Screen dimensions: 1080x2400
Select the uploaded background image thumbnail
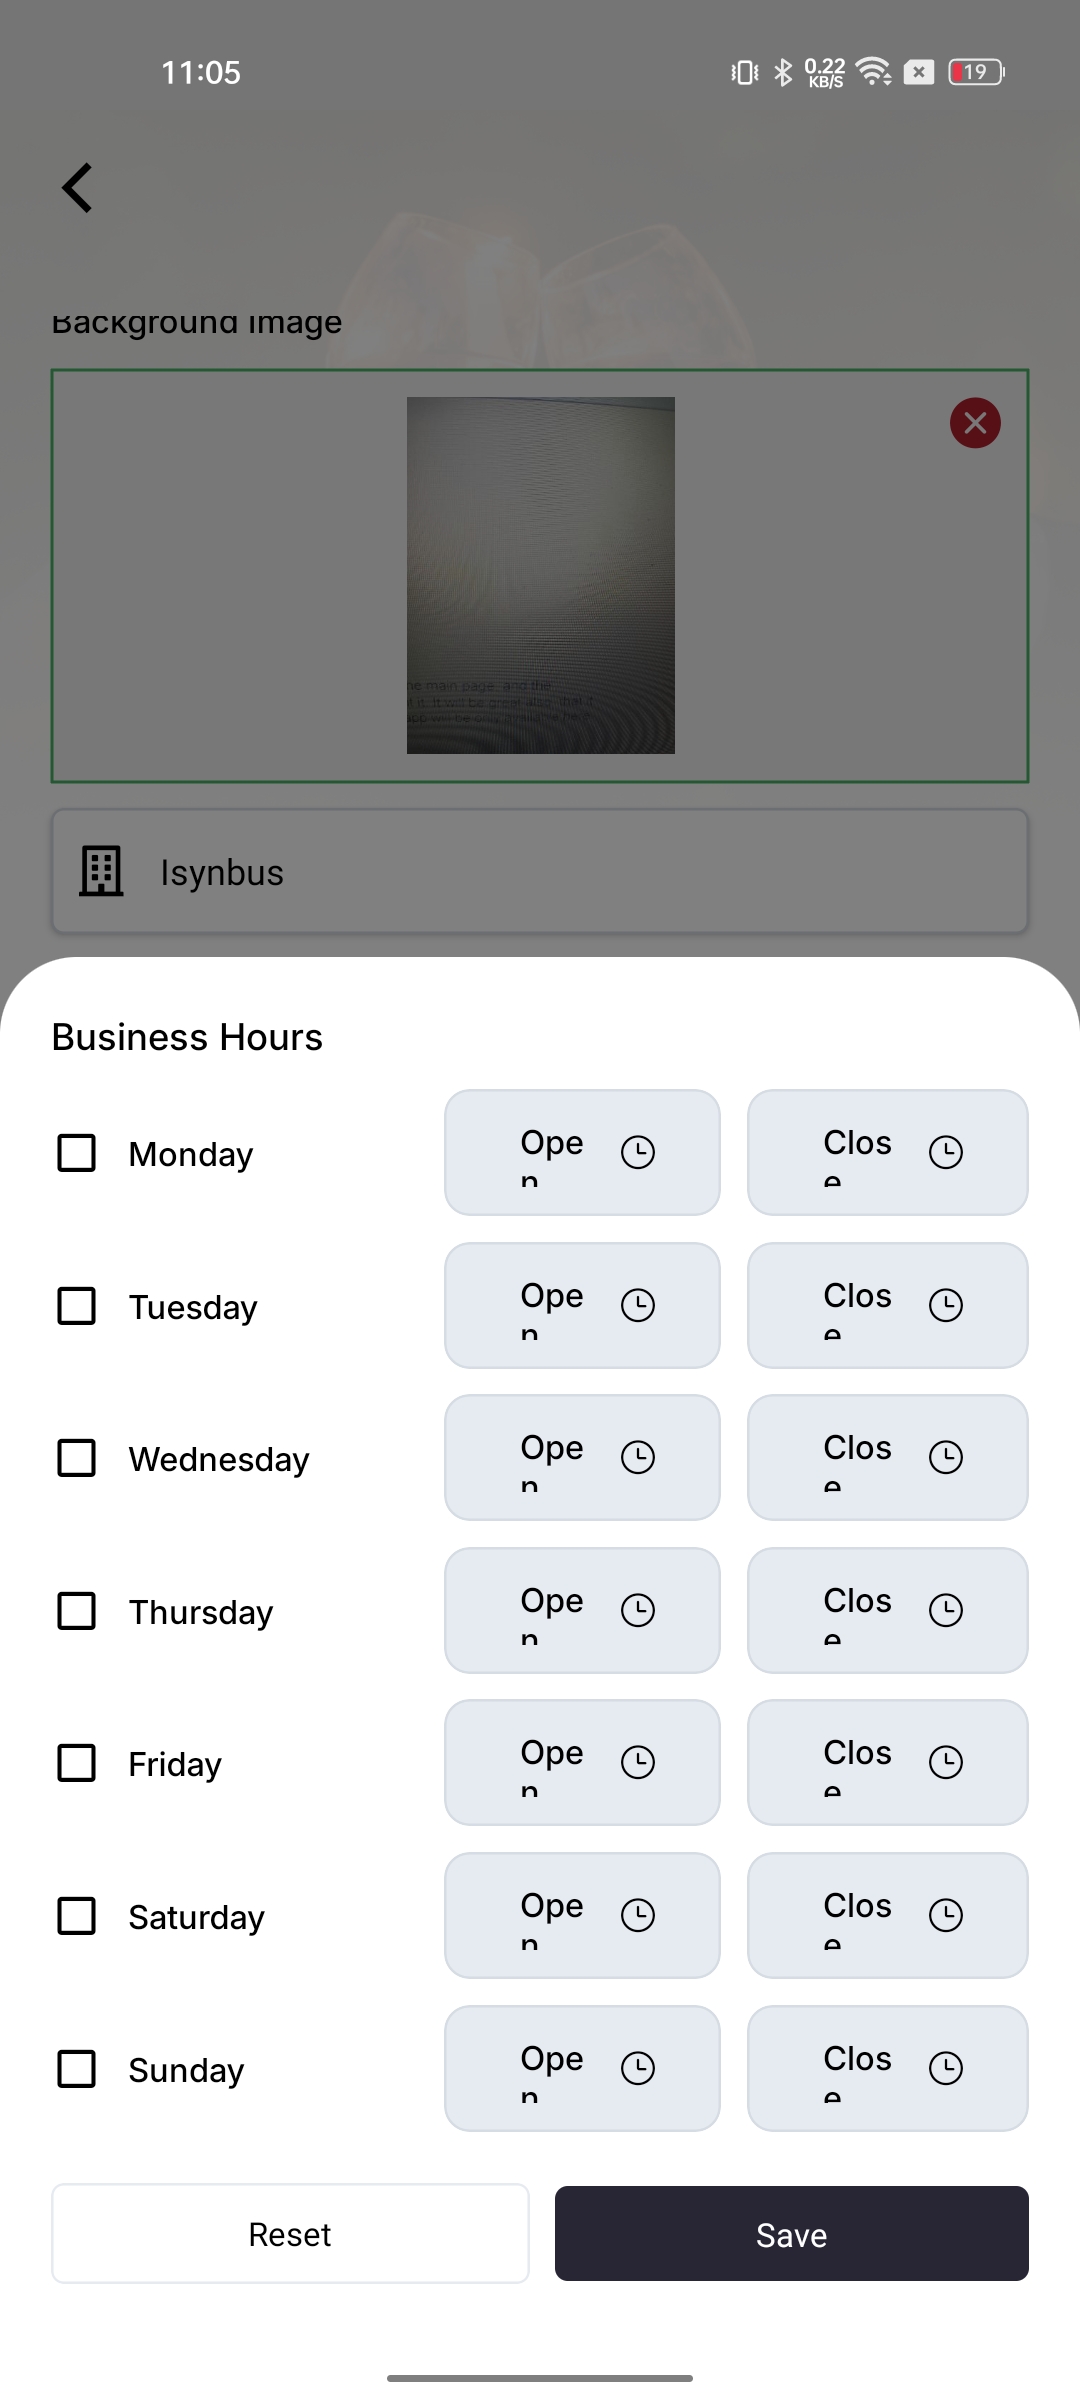pos(540,575)
